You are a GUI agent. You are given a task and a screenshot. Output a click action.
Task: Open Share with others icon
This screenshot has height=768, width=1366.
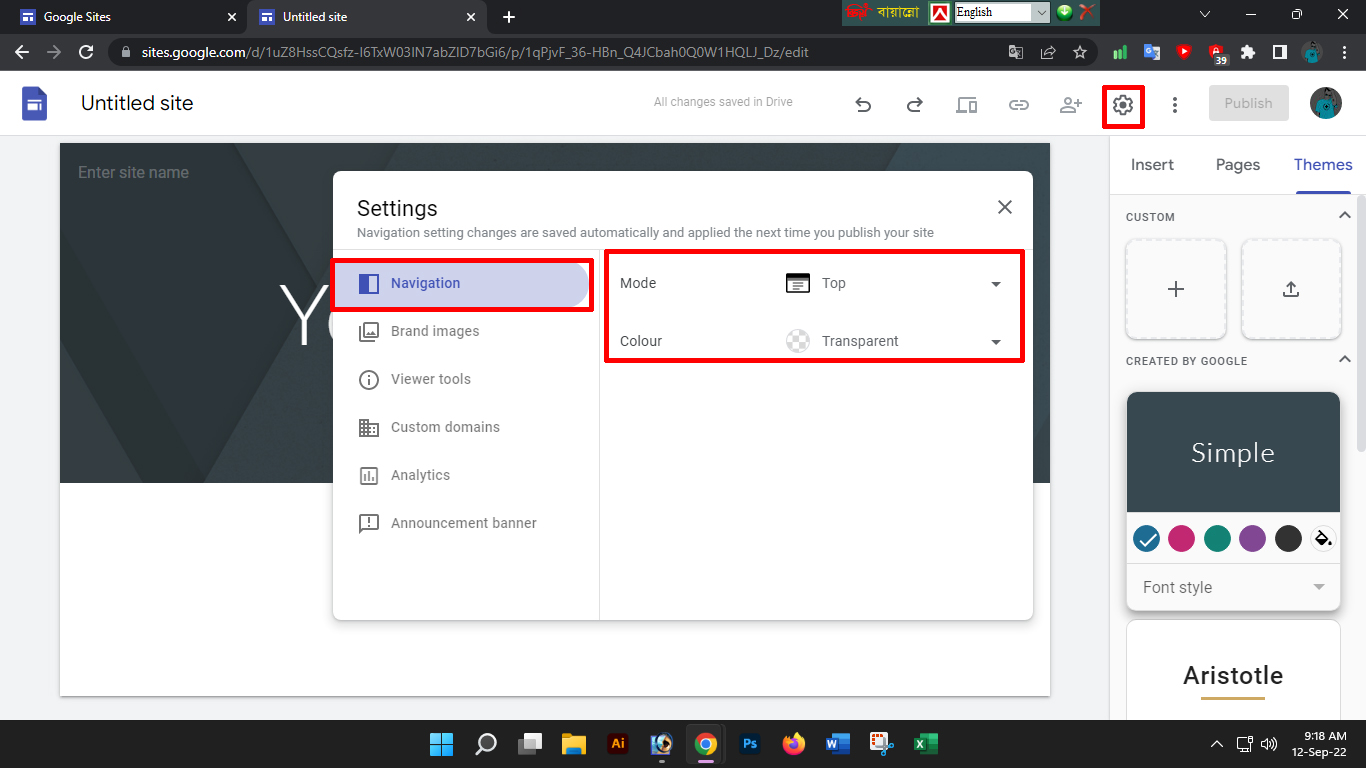[x=1070, y=104]
